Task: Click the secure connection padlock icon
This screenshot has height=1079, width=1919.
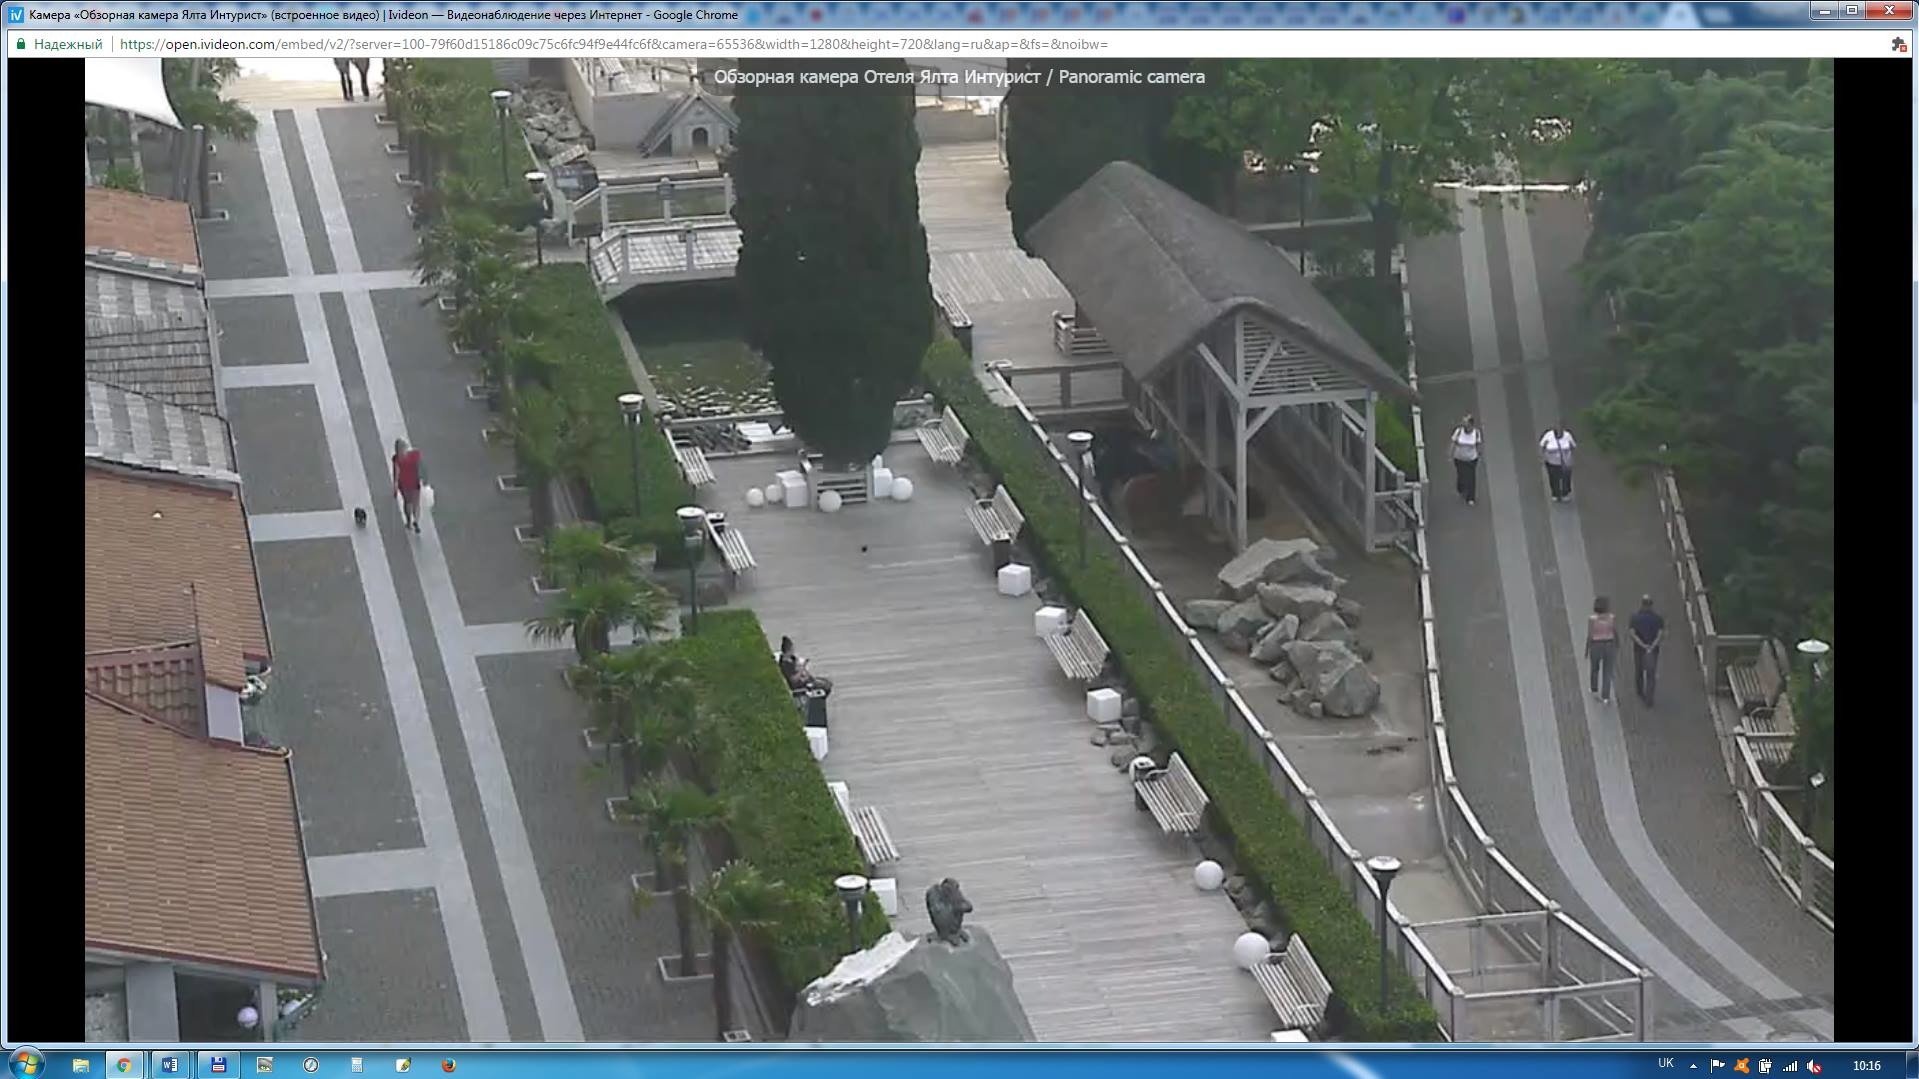Action: pyautogui.click(x=20, y=44)
